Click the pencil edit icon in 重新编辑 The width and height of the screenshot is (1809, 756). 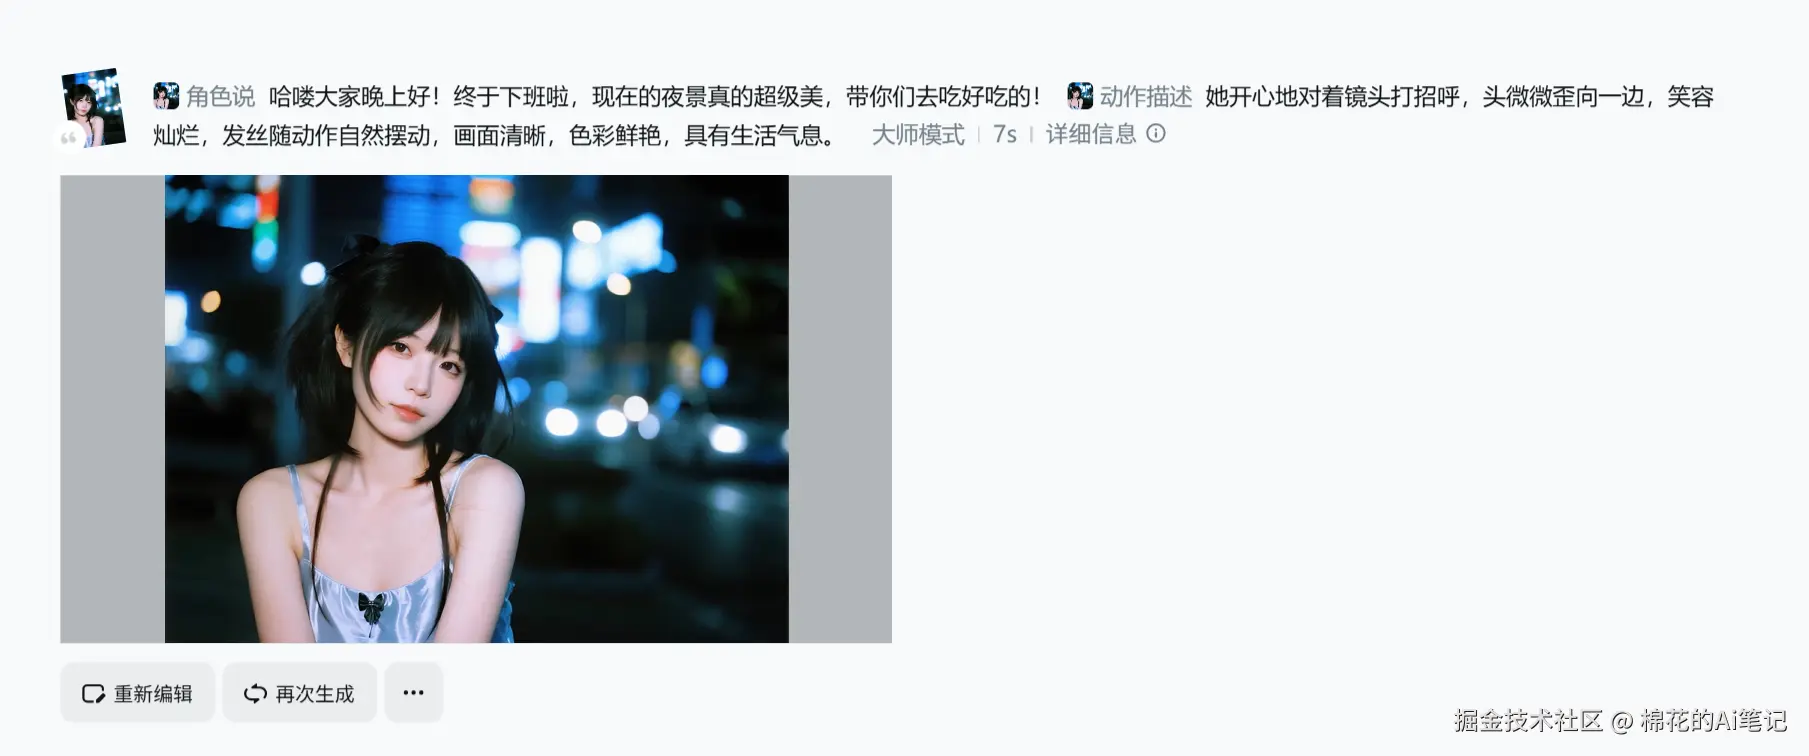(93, 694)
